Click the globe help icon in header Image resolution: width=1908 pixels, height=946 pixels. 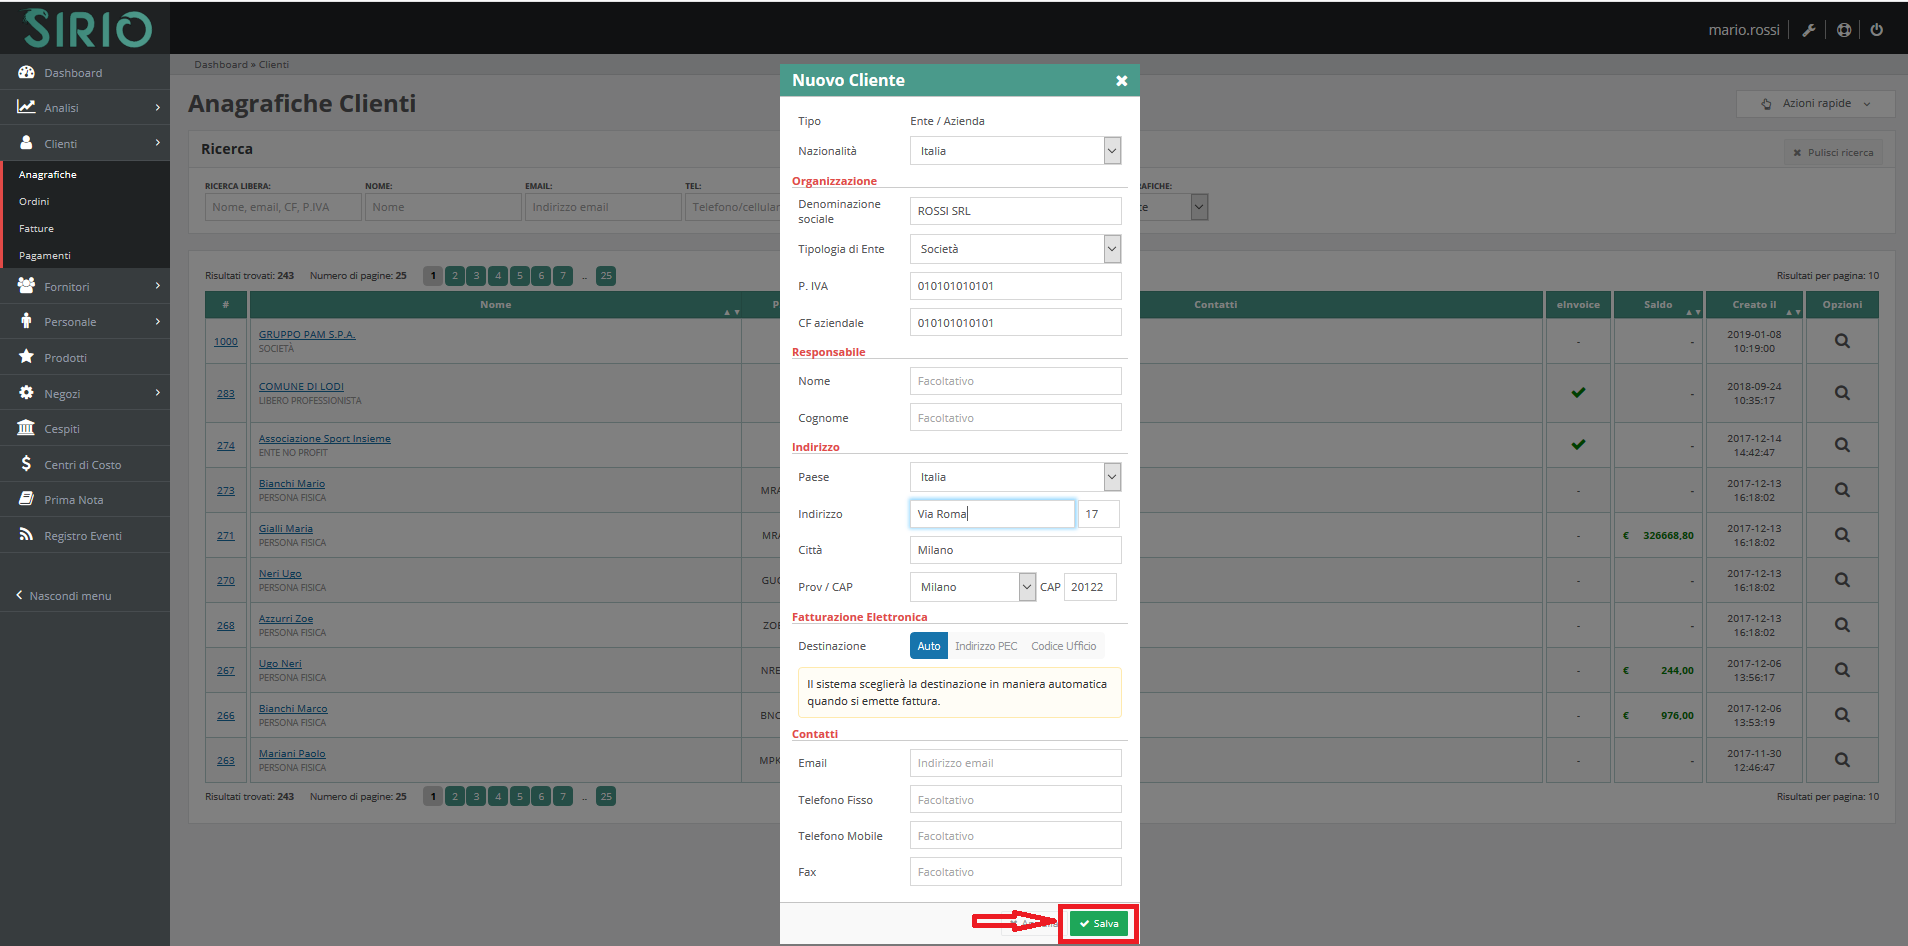1844,30
